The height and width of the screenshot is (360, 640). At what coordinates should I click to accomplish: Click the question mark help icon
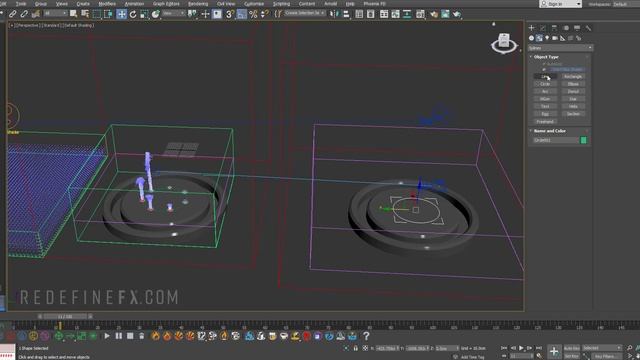click(x=366, y=336)
